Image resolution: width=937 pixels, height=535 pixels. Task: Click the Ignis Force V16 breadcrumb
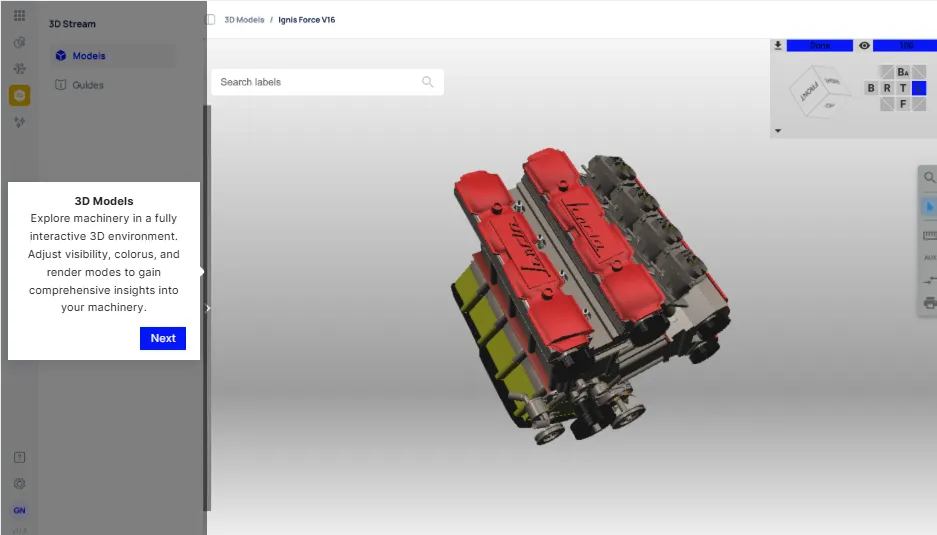click(x=307, y=20)
